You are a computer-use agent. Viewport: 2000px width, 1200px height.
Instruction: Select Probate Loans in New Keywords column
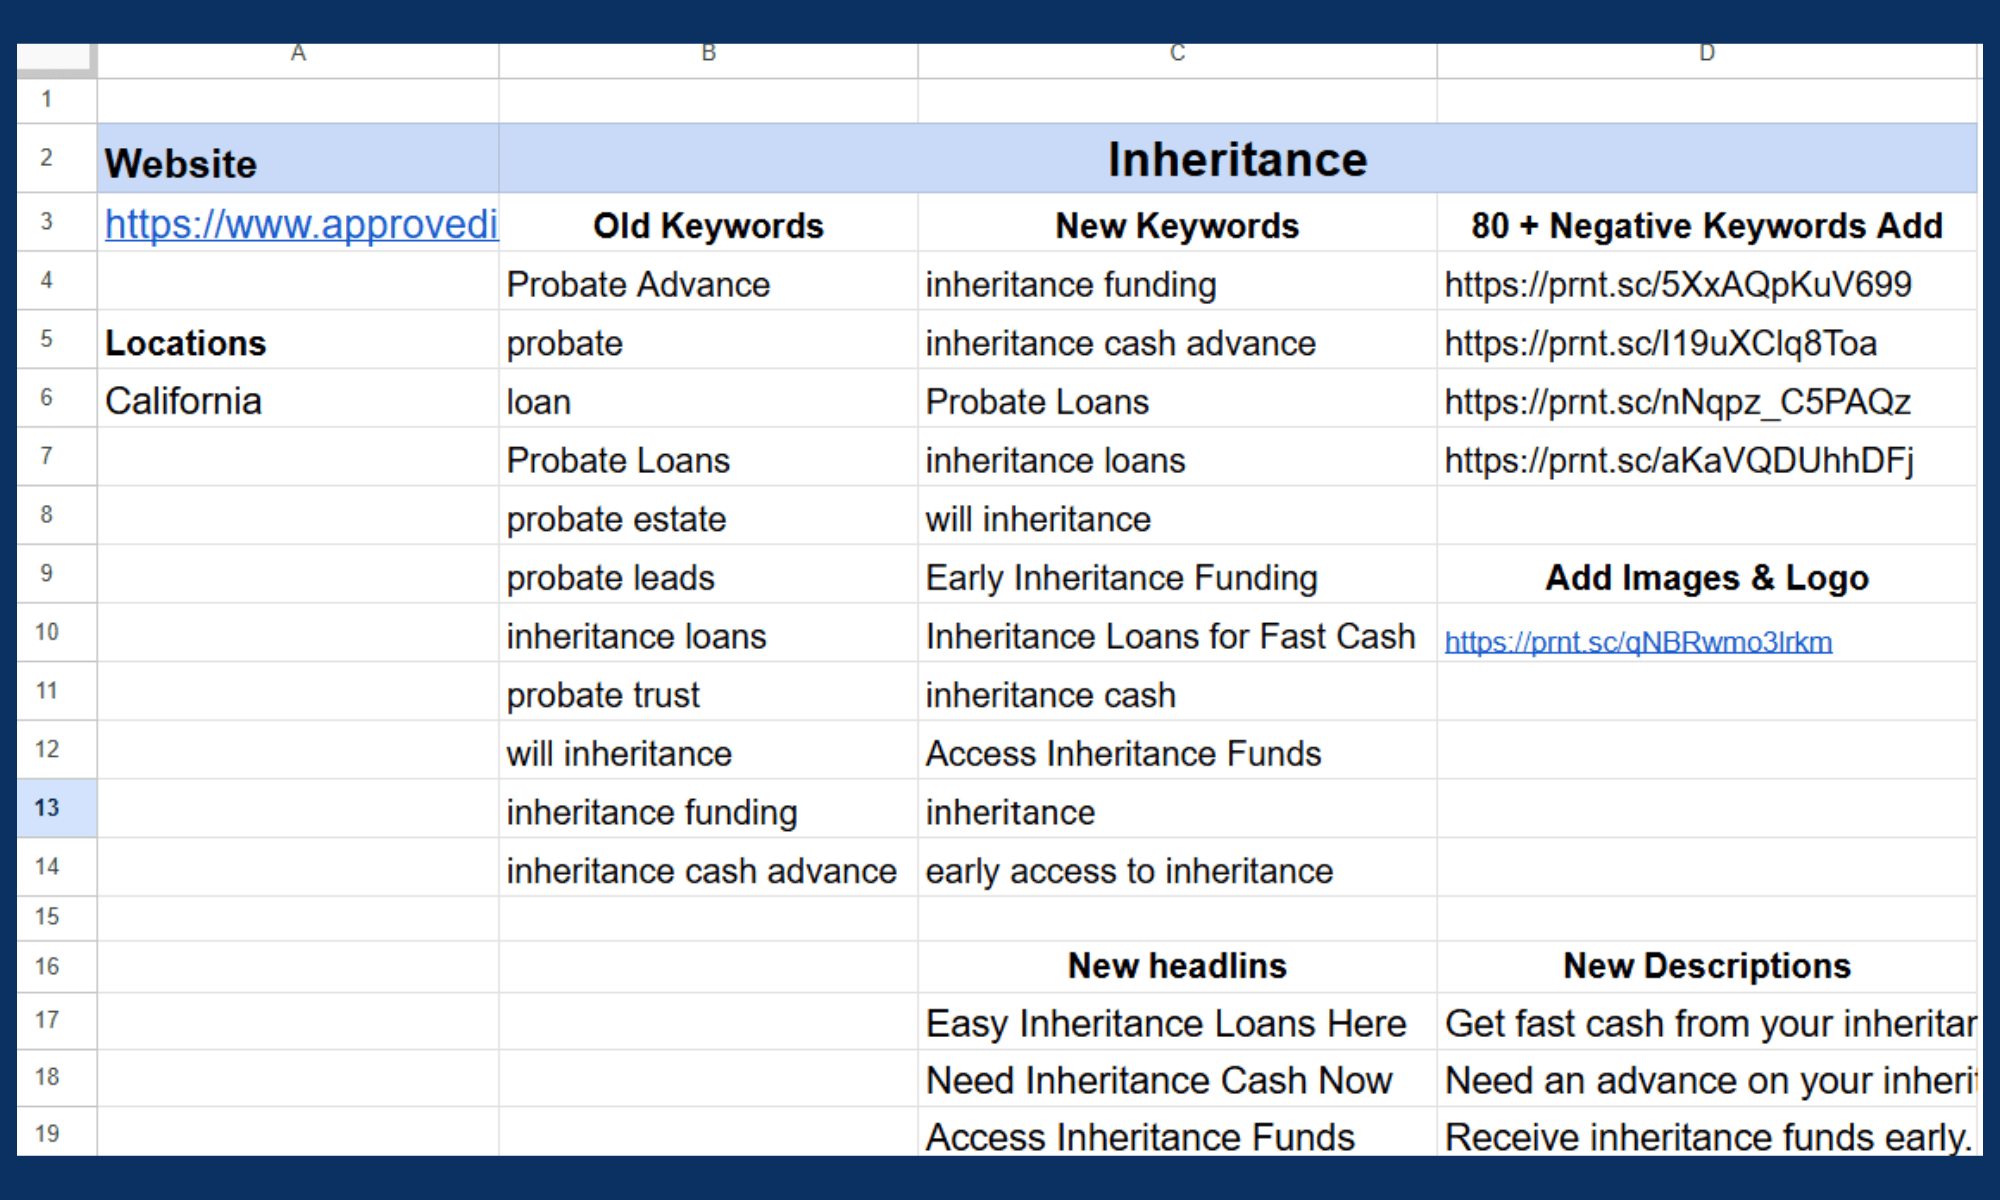click(x=1177, y=399)
